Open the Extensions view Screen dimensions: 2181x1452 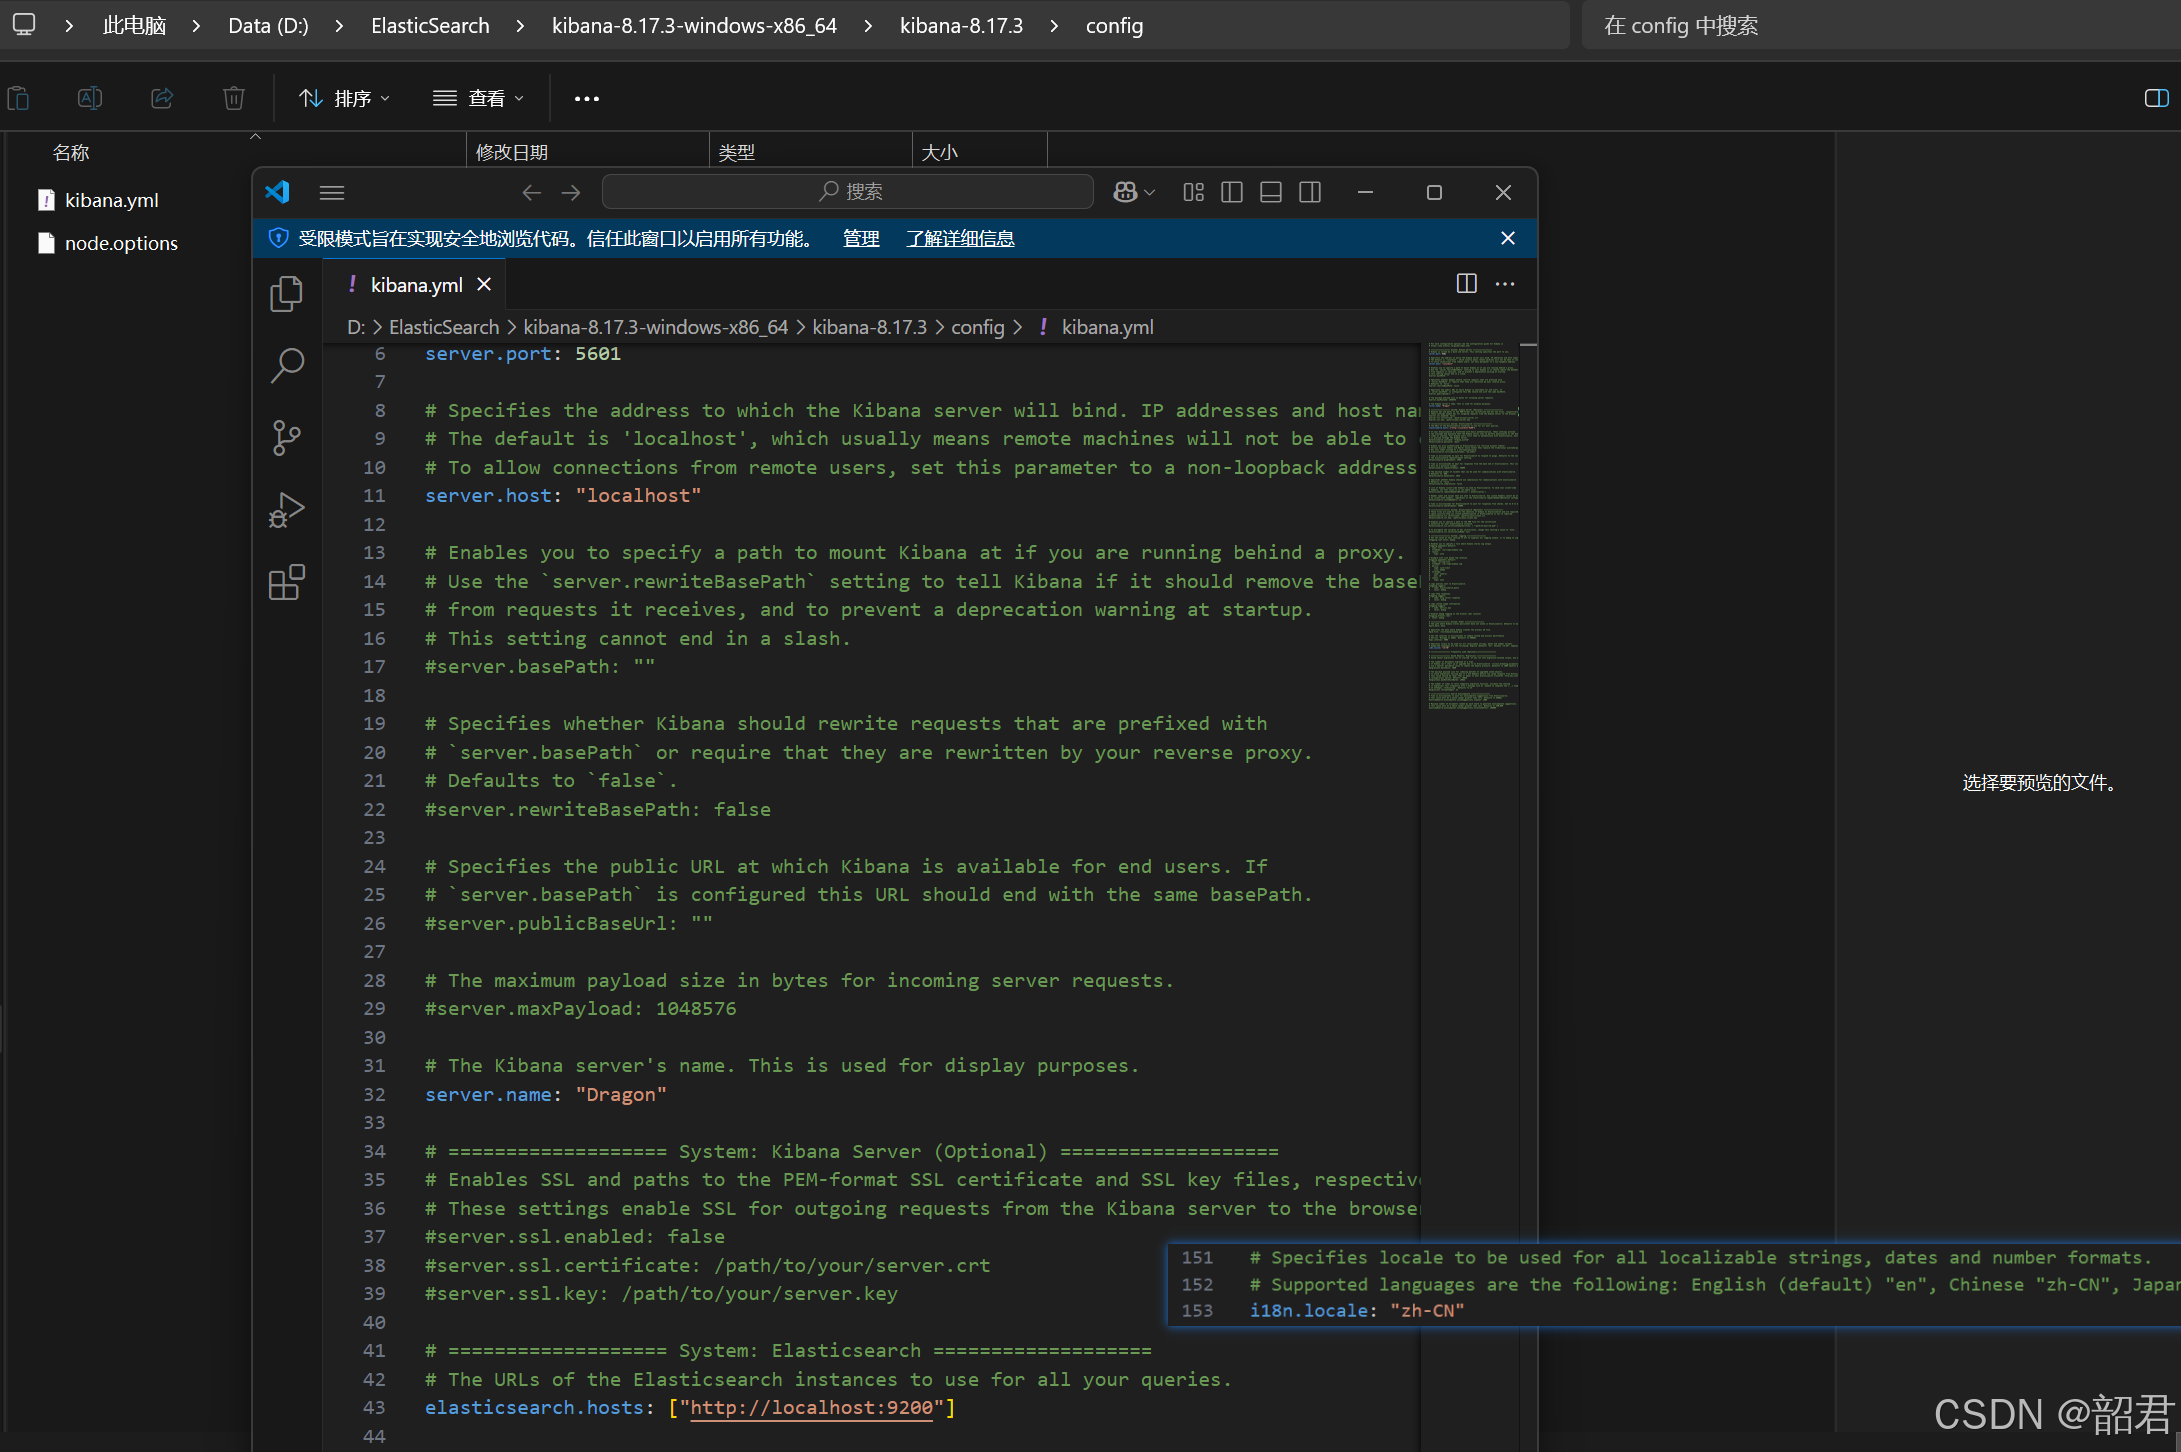tap(287, 582)
